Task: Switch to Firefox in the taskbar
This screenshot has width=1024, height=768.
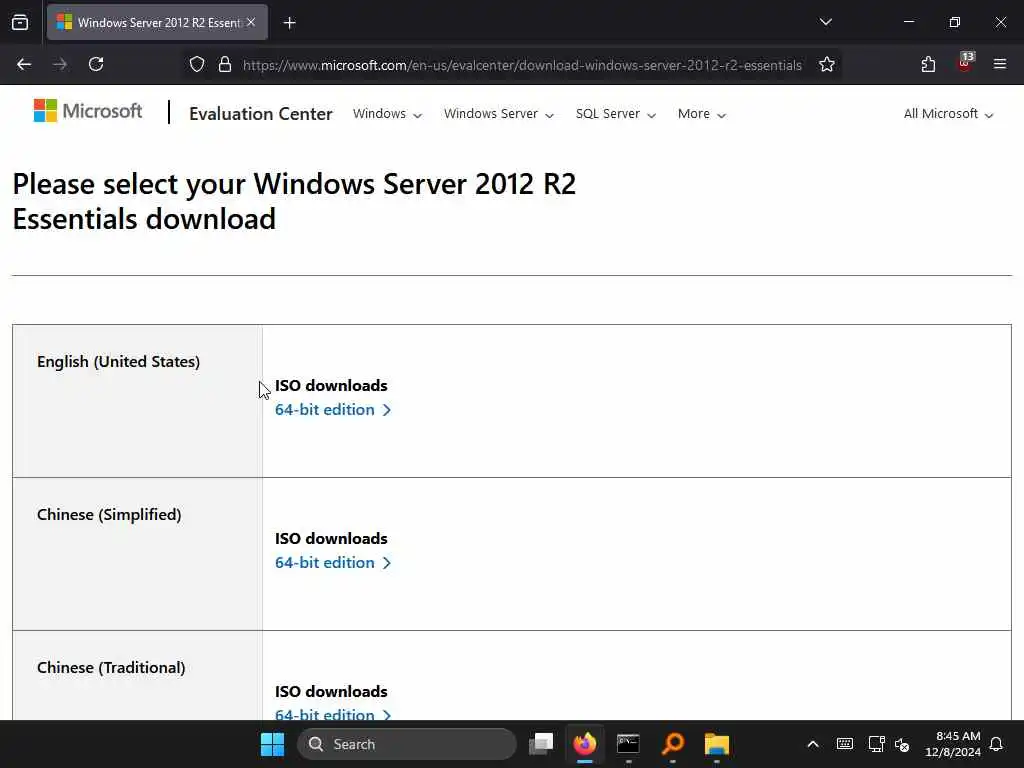Action: tap(584, 744)
